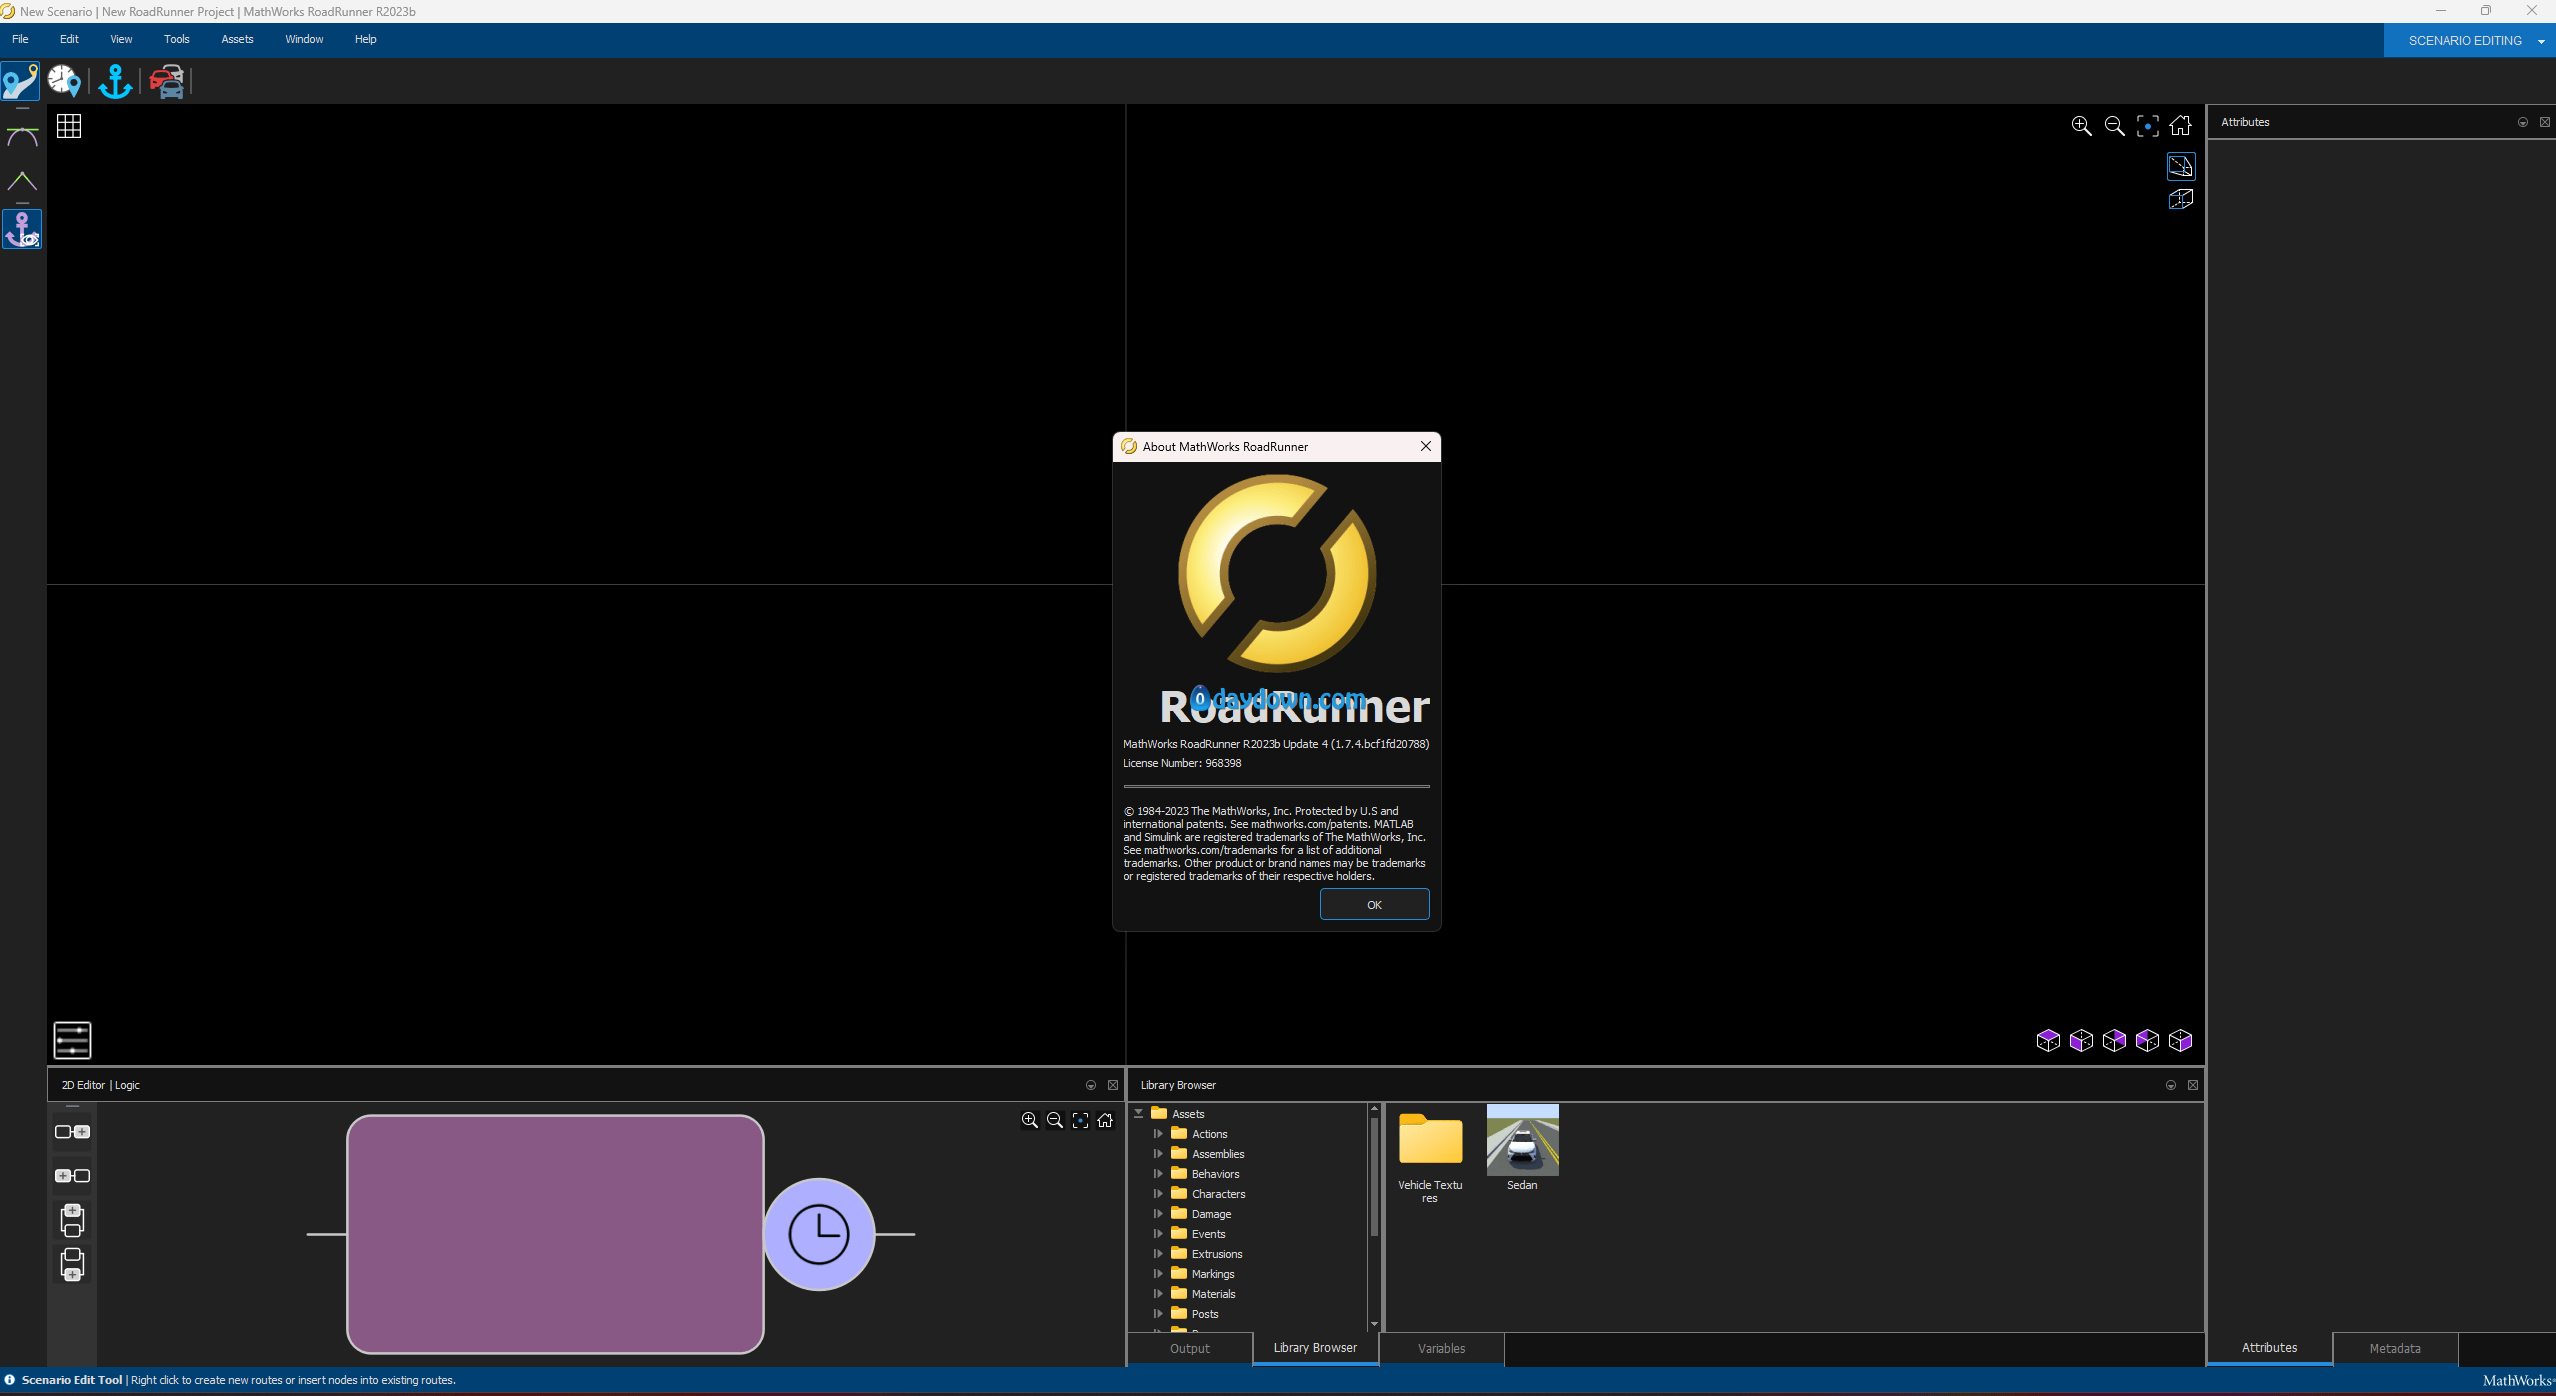
Task: Toggle the anchor visibility eye button
Action: pyautogui.click(x=22, y=229)
